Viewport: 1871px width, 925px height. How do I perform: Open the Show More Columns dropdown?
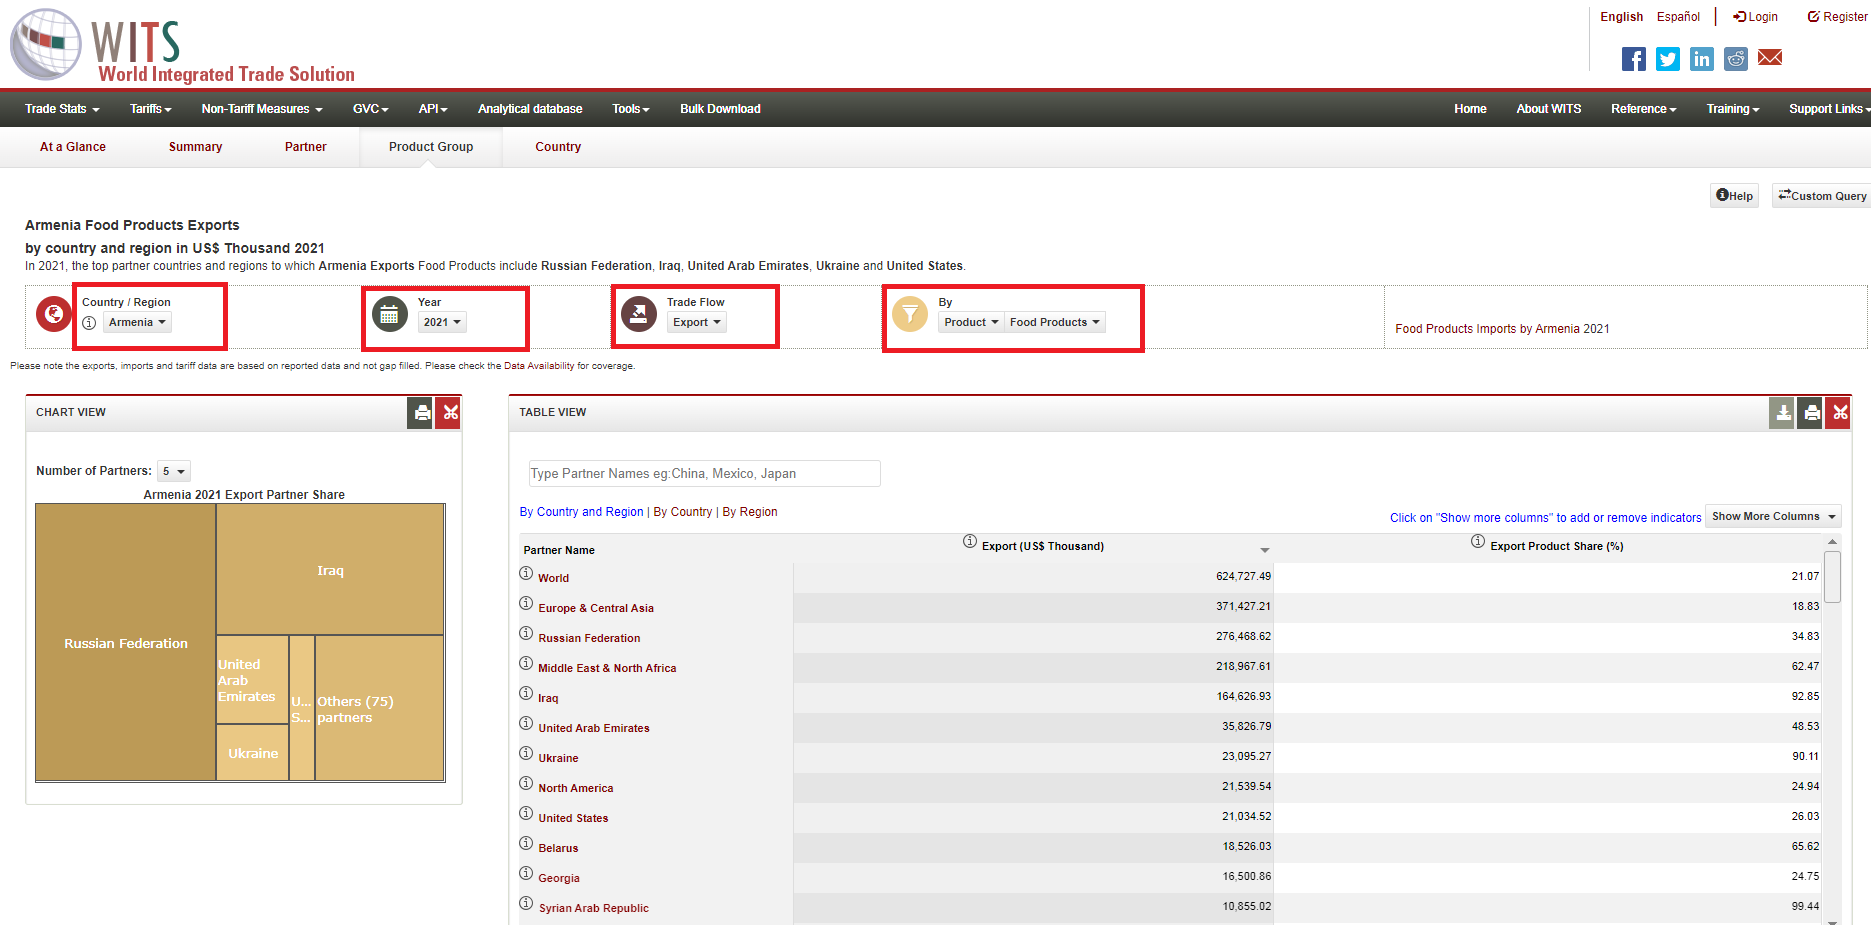tap(1773, 517)
